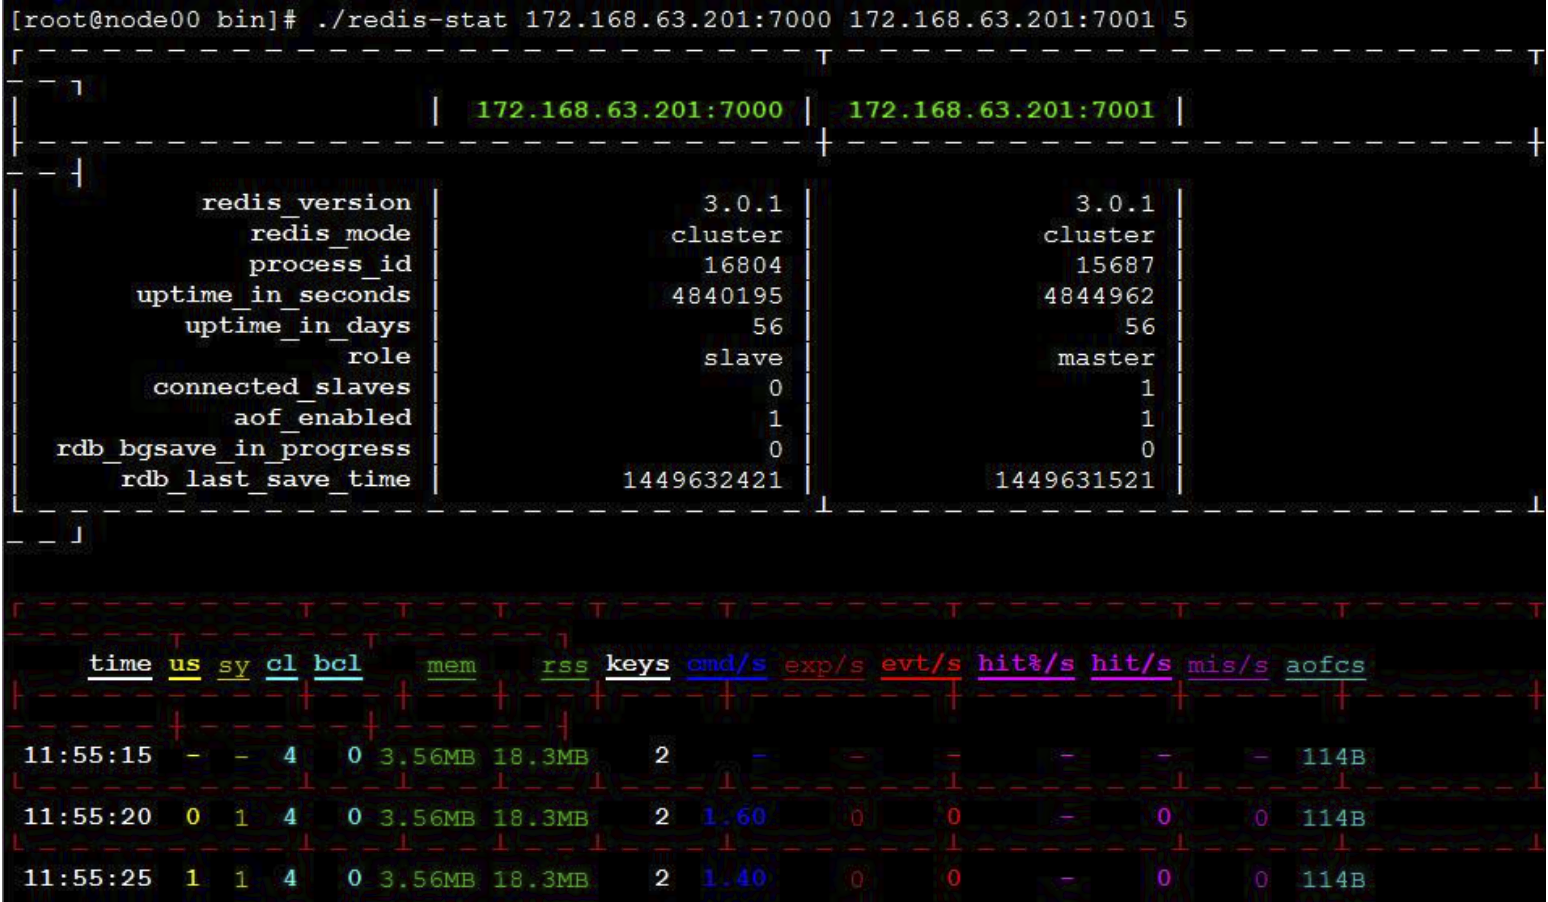This screenshot has height=902, width=1548.
Task: Click the time column header
Action: click(120, 665)
